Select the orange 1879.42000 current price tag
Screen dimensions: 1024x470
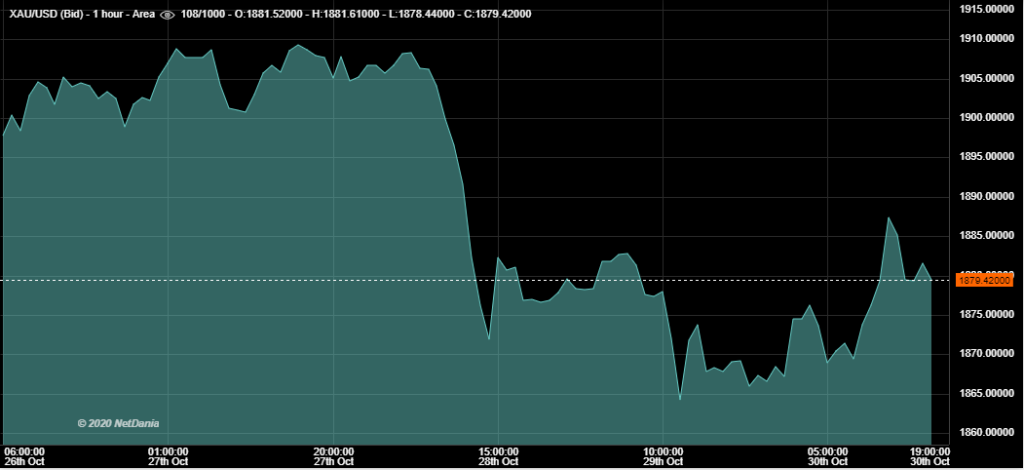tap(984, 281)
